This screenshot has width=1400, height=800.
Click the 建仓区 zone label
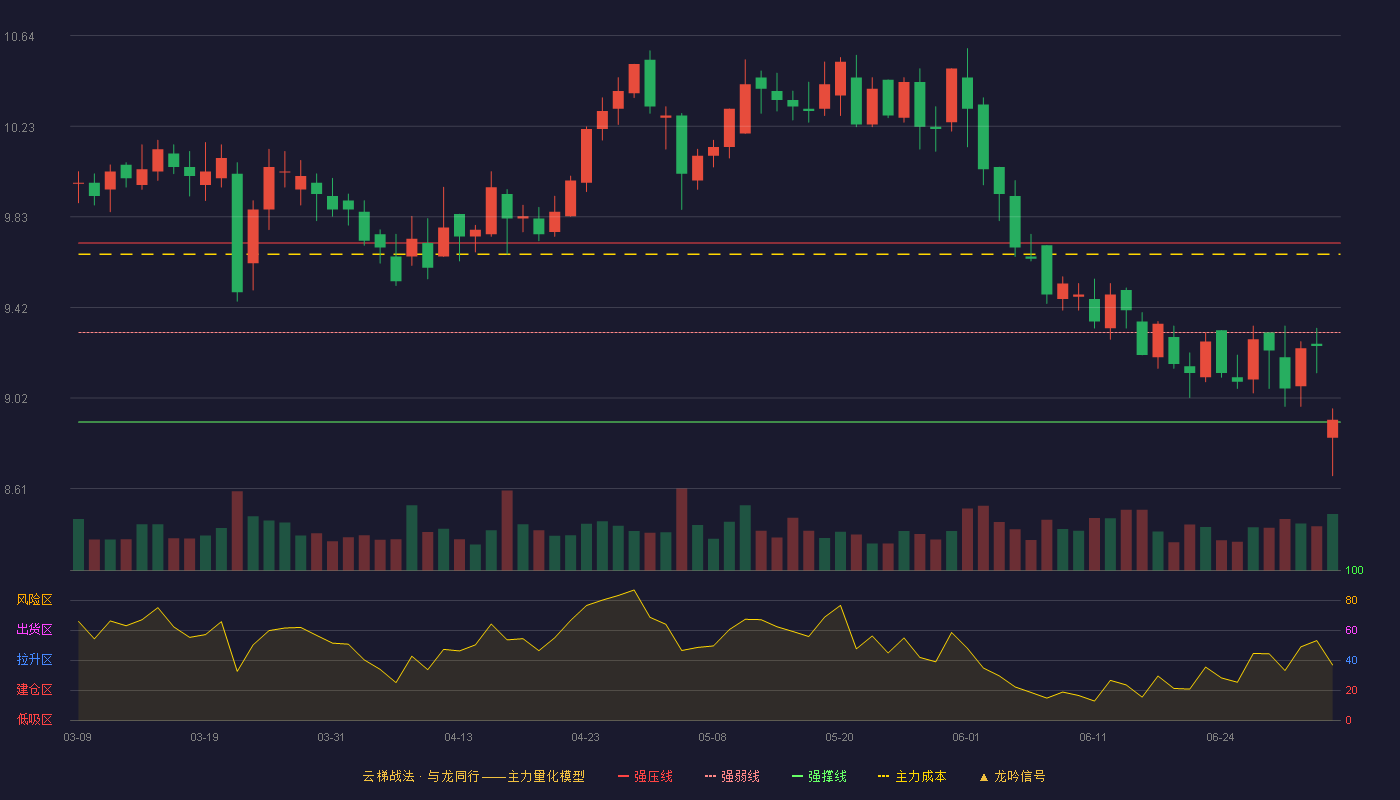coord(34,690)
